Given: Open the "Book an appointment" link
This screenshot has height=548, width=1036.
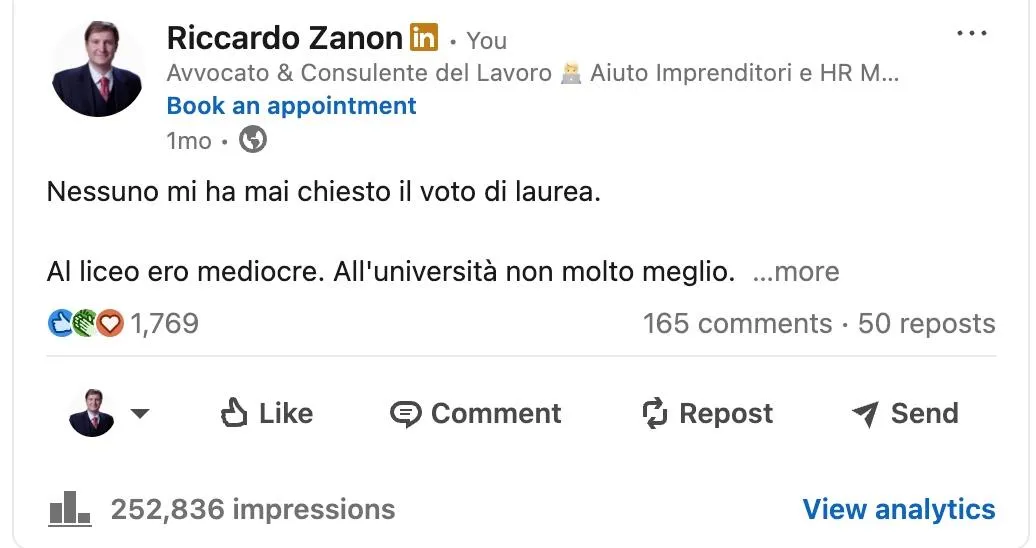Looking at the screenshot, I should [291, 106].
